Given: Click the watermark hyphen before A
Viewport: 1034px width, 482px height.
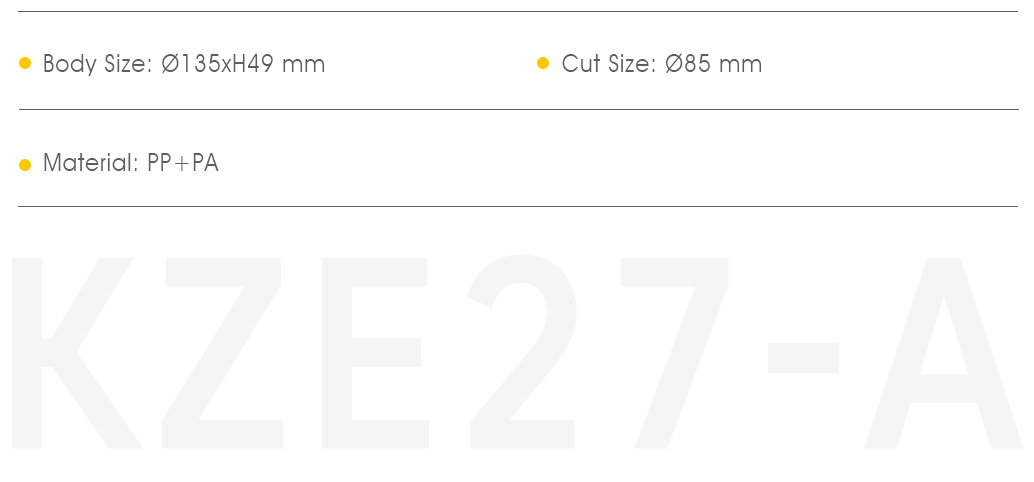Looking at the screenshot, I should coord(803,358).
